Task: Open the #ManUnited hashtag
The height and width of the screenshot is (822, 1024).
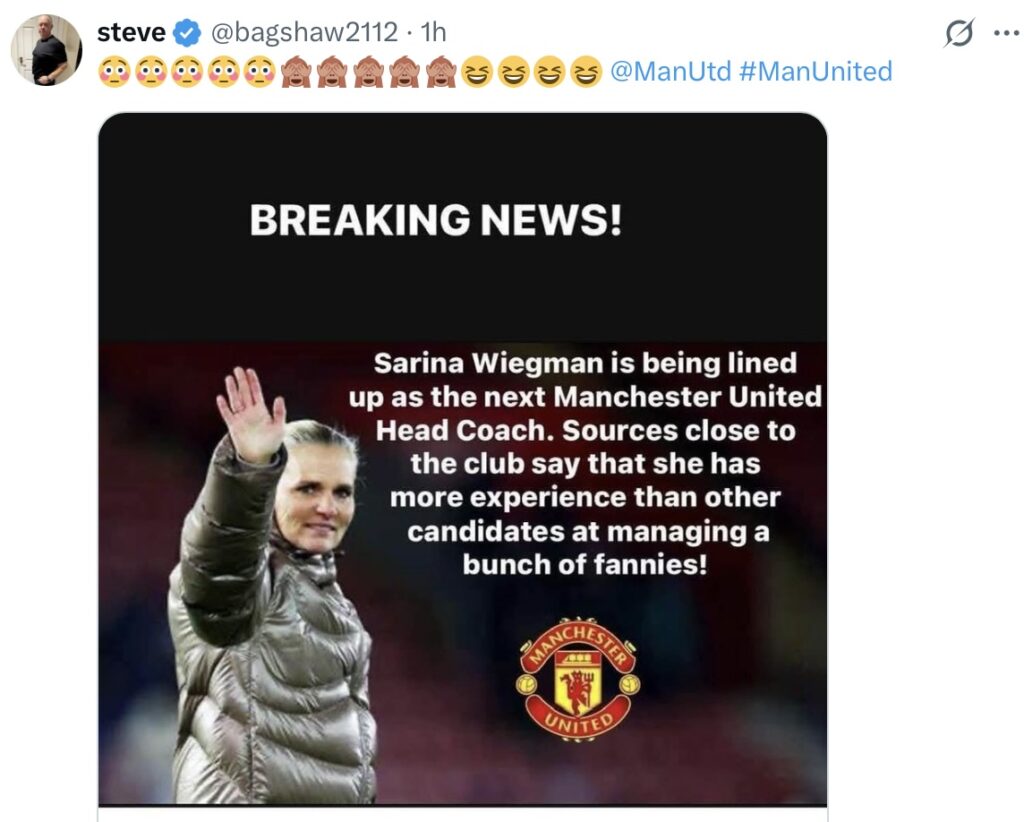Action: click(x=816, y=71)
